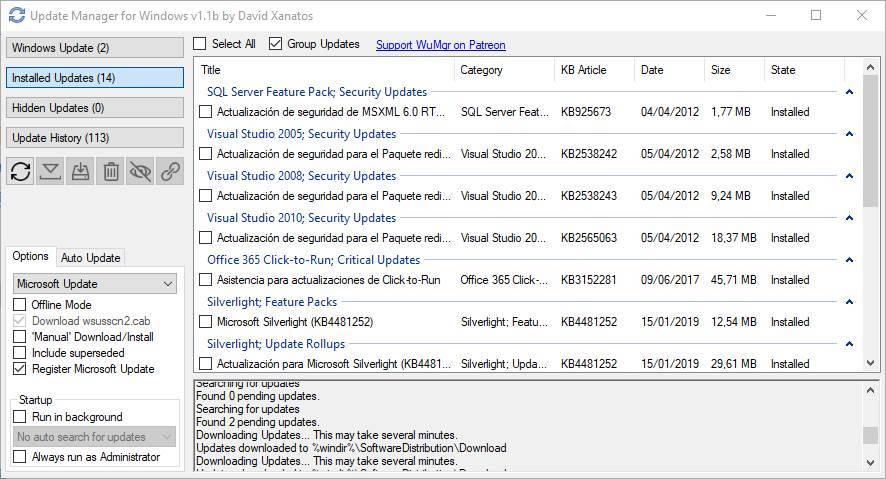The height and width of the screenshot is (479, 886).
Task: Maximize the Update Manager window
Action: (816, 15)
